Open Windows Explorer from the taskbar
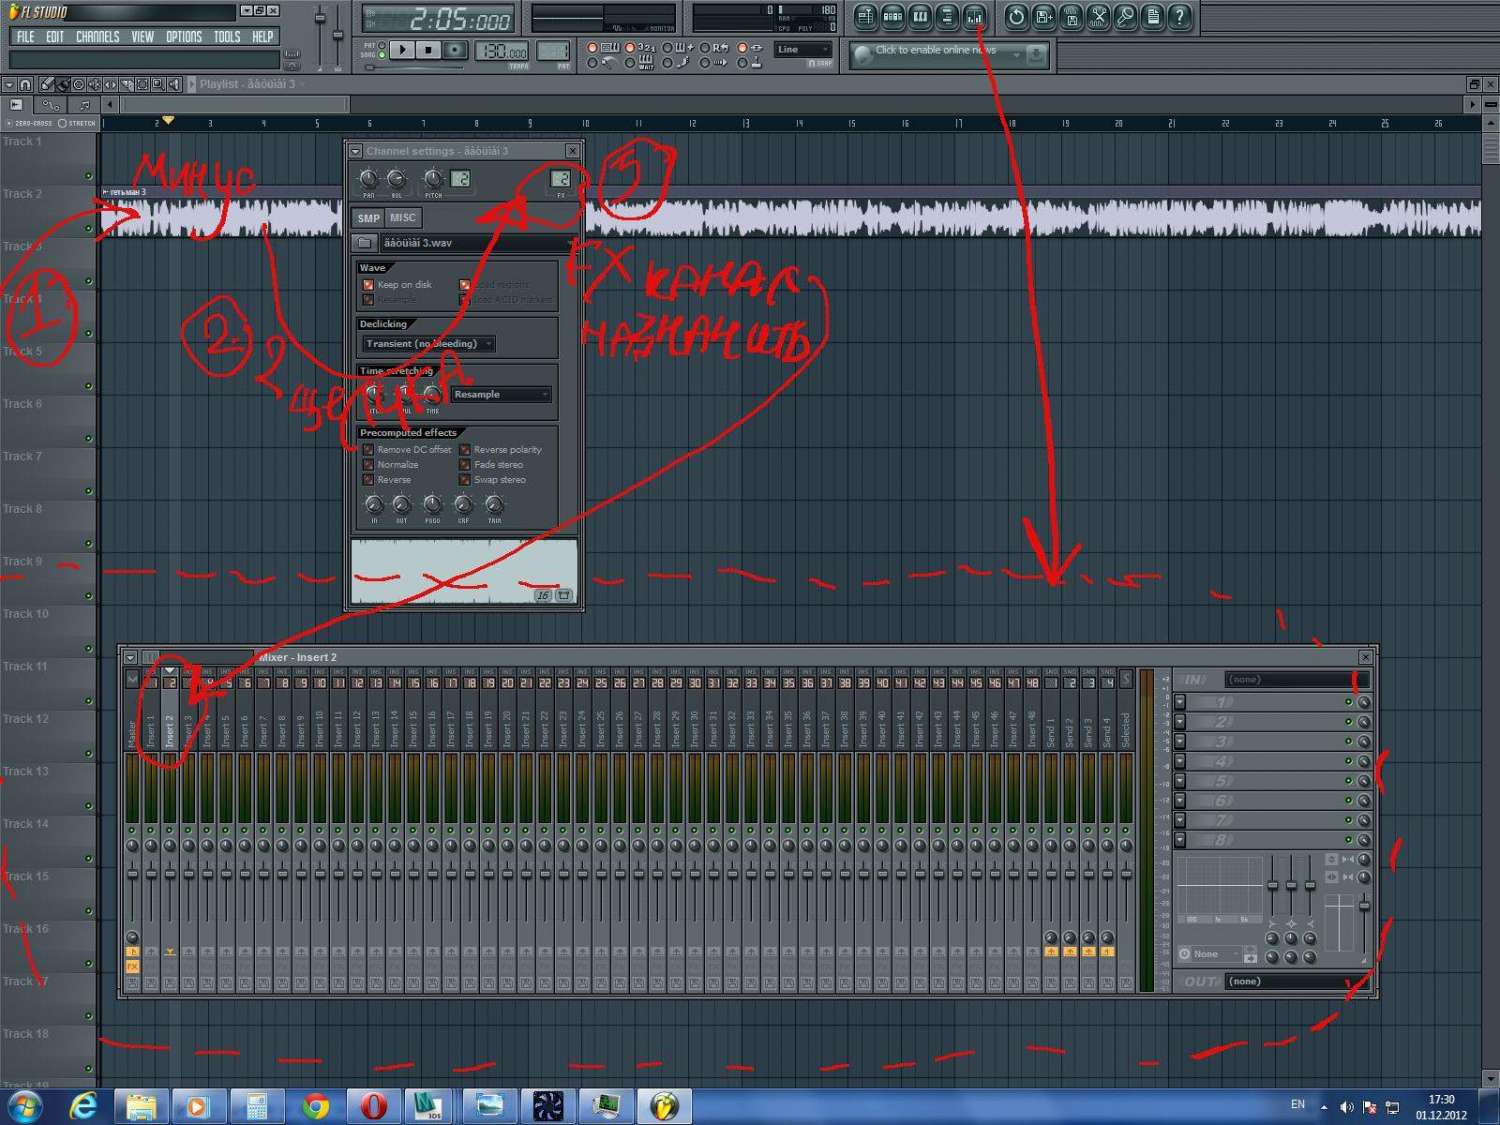The height and width of the screenshot is (1125, 1500). 141,1106
